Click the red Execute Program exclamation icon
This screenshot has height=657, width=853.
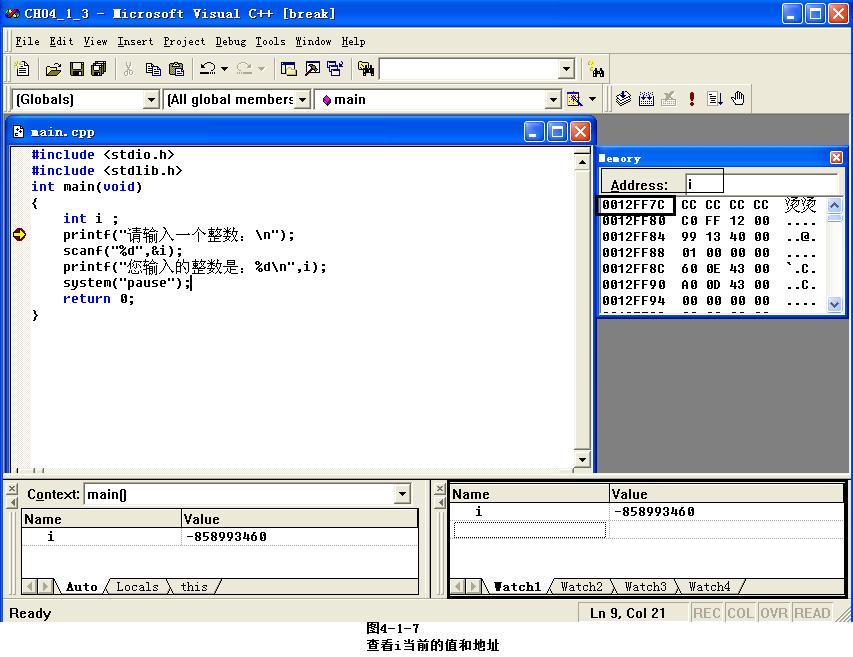pos(691,99)
